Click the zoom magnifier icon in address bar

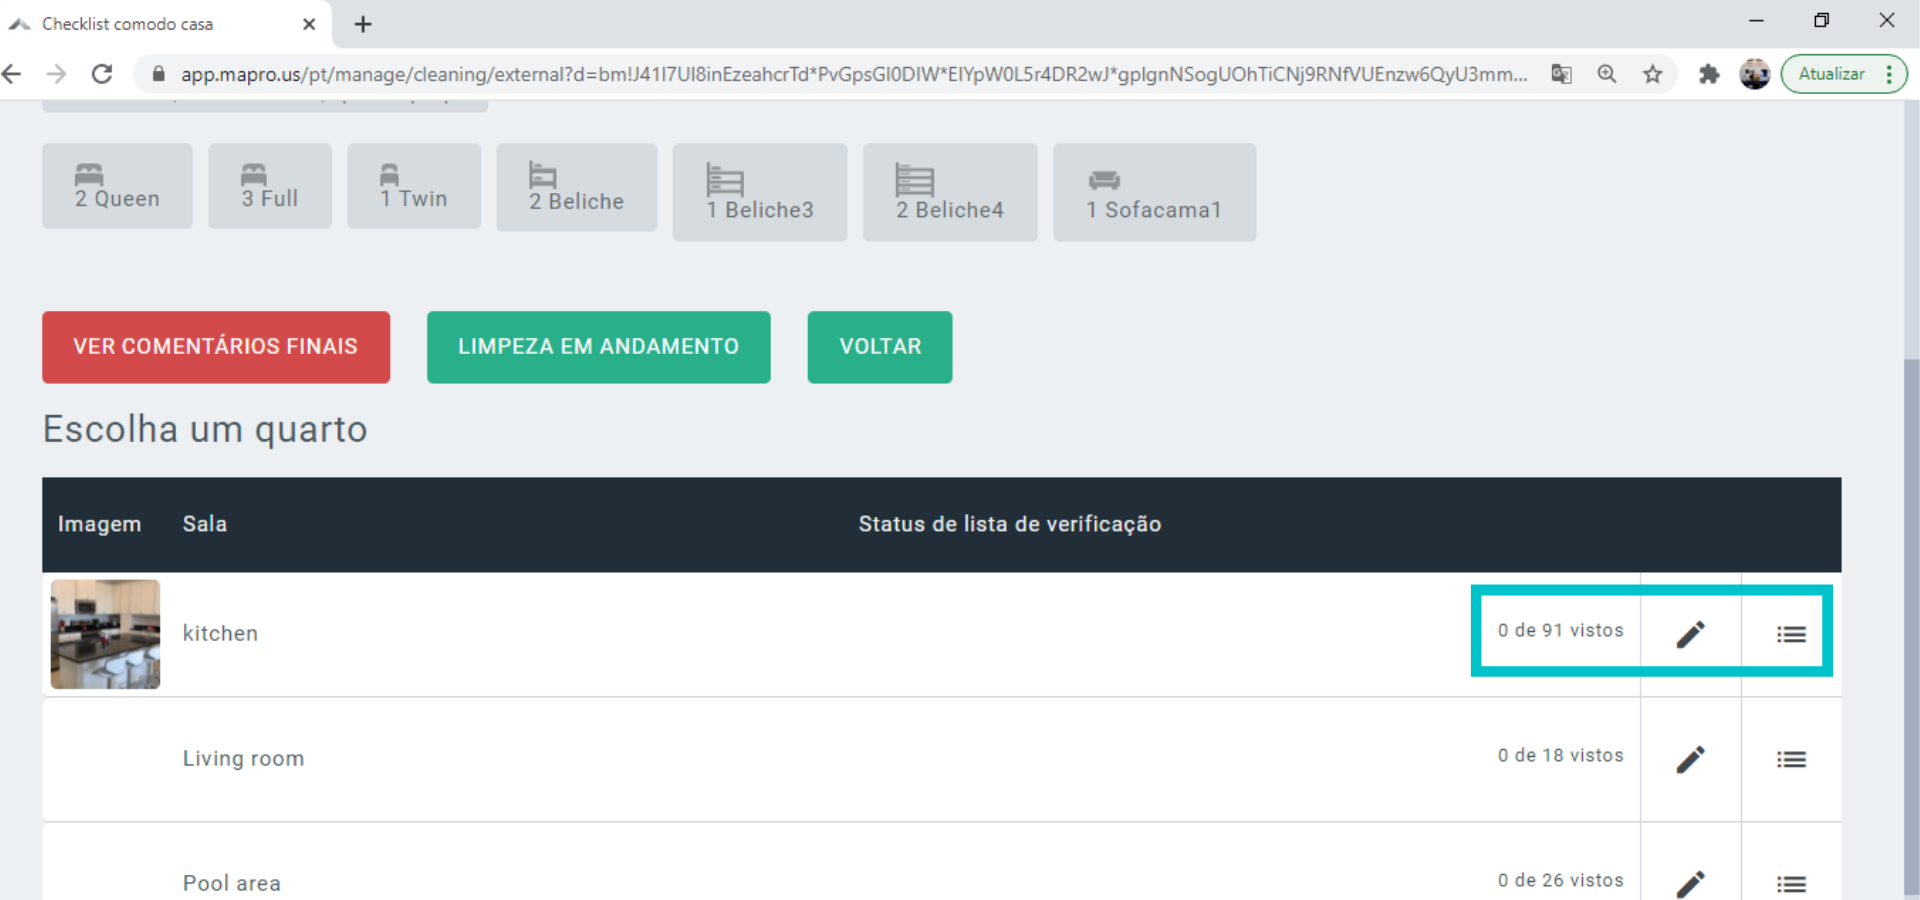[1607, 74]
